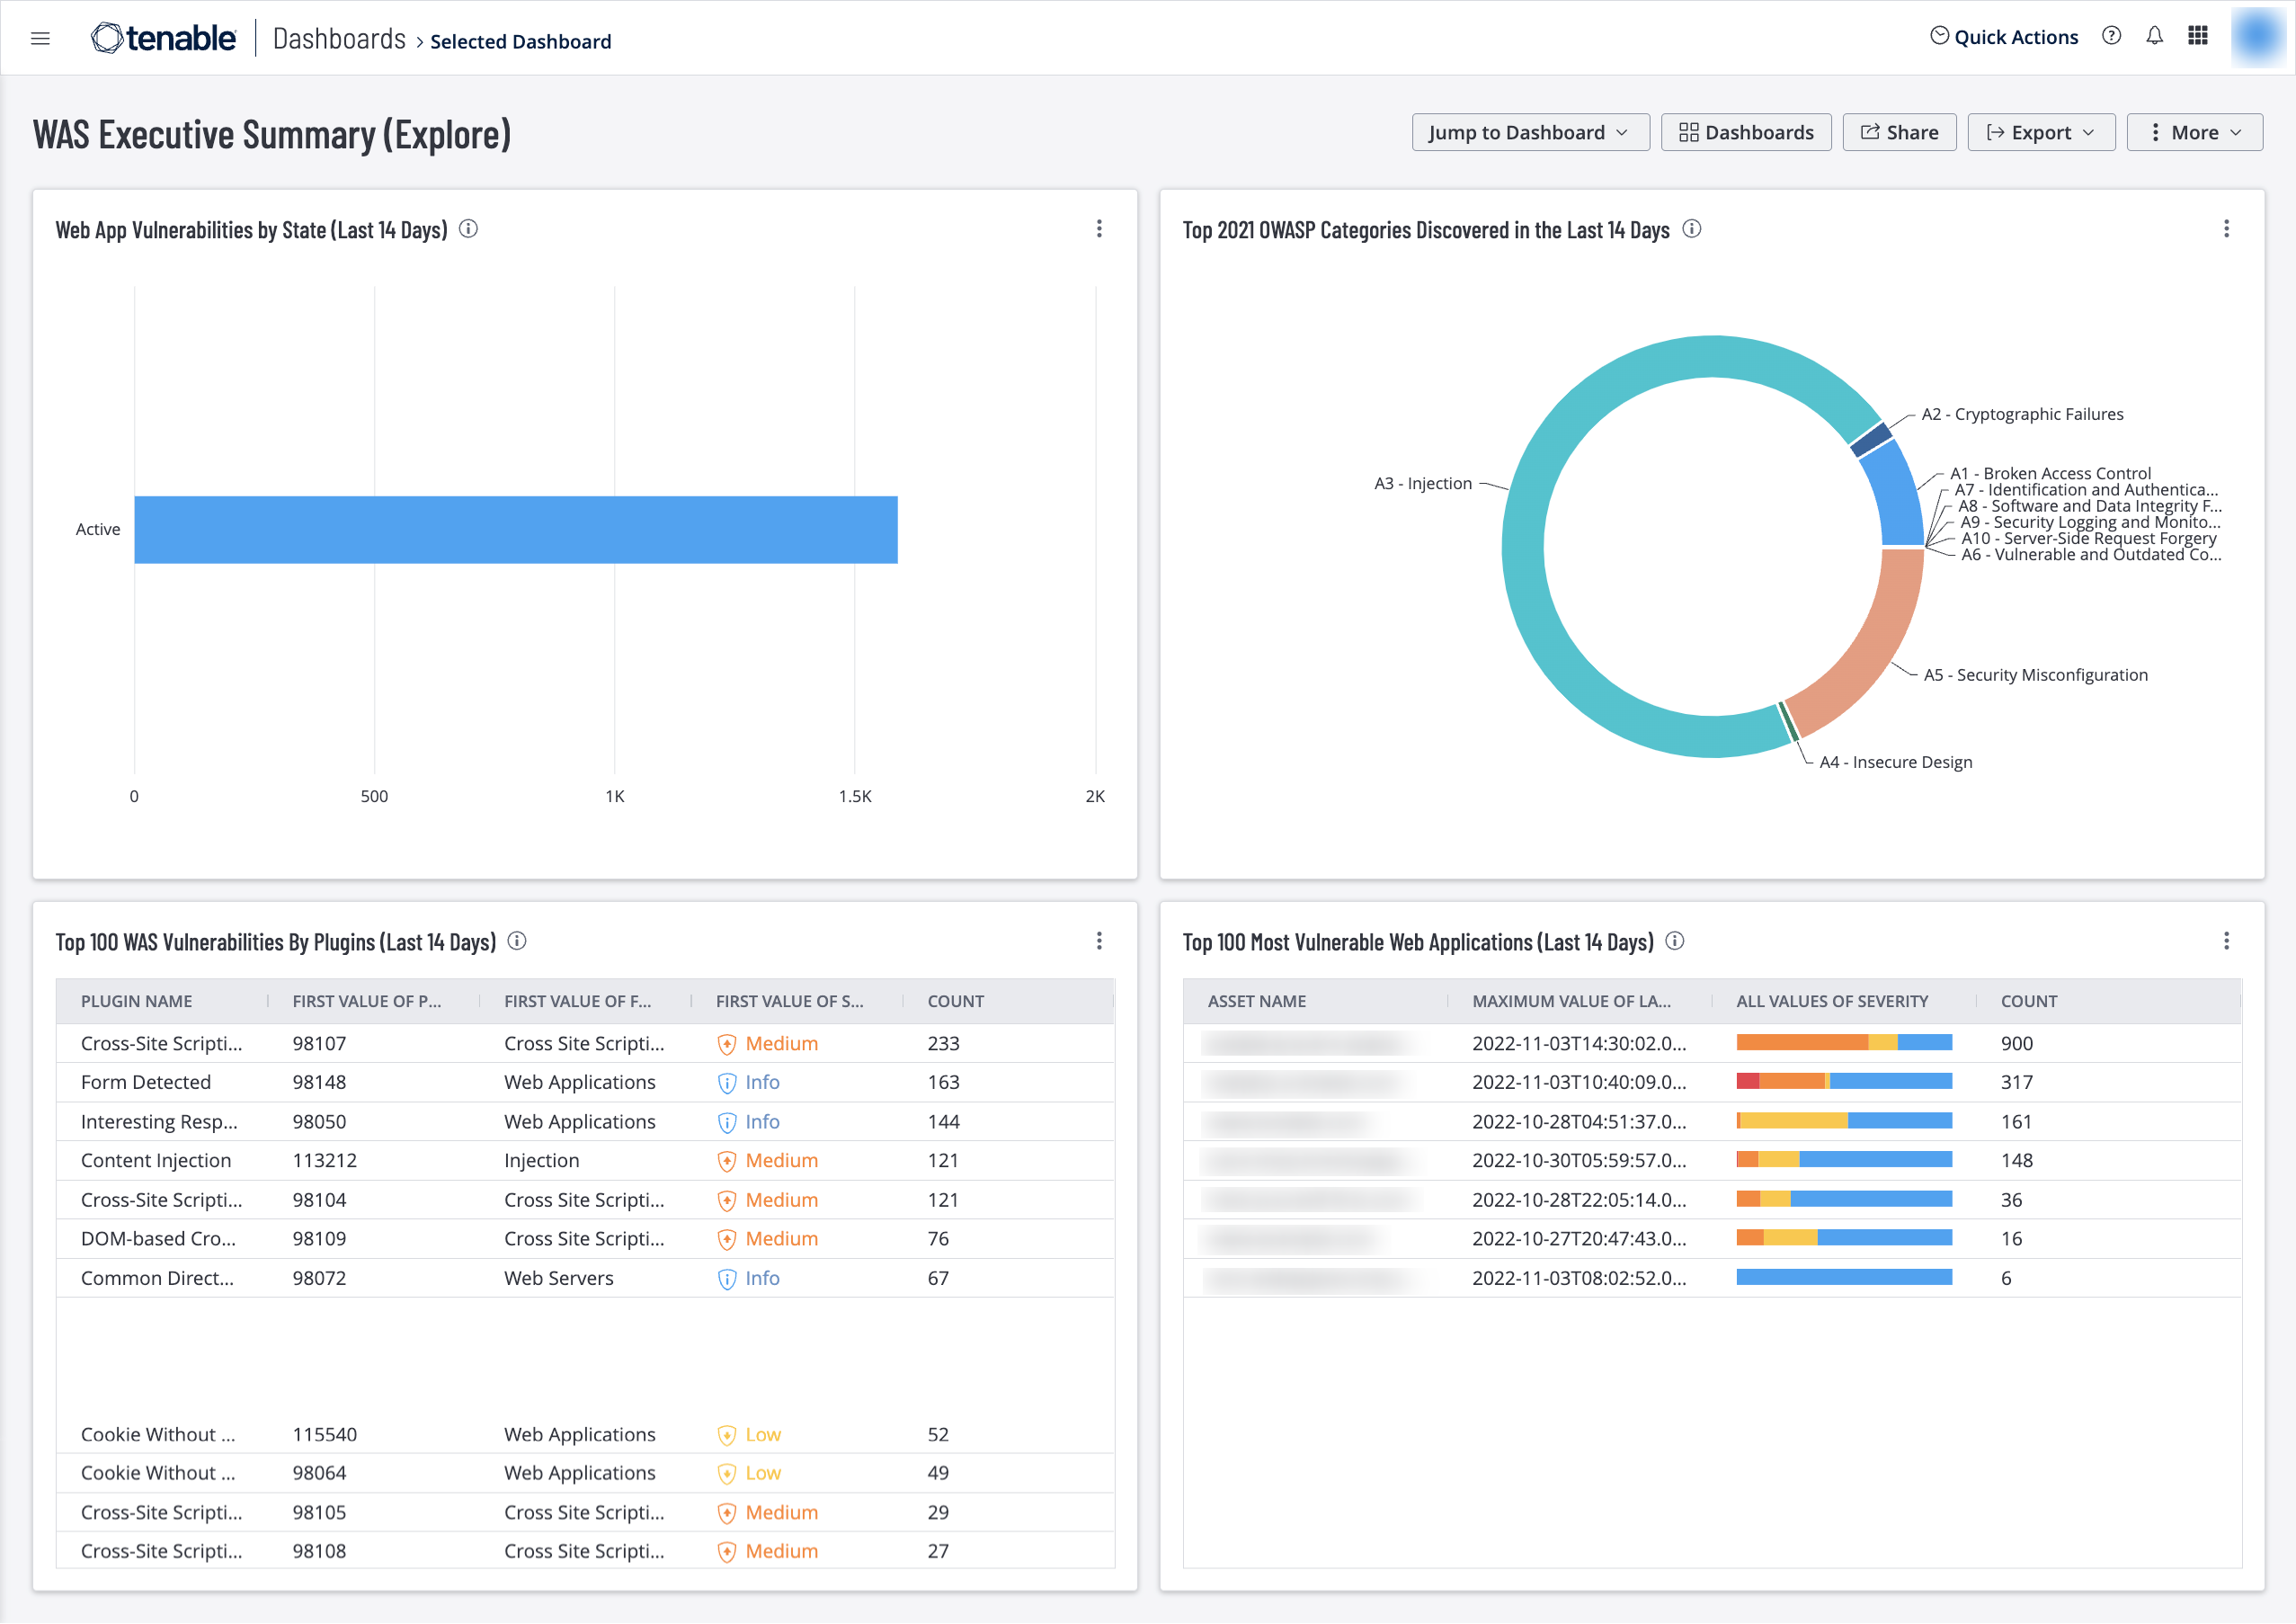Click the info icon on Top 100 Plugins table
Image resolution: width=2296 pixels, height=1624 pixels.
click(x=517, y=942)
